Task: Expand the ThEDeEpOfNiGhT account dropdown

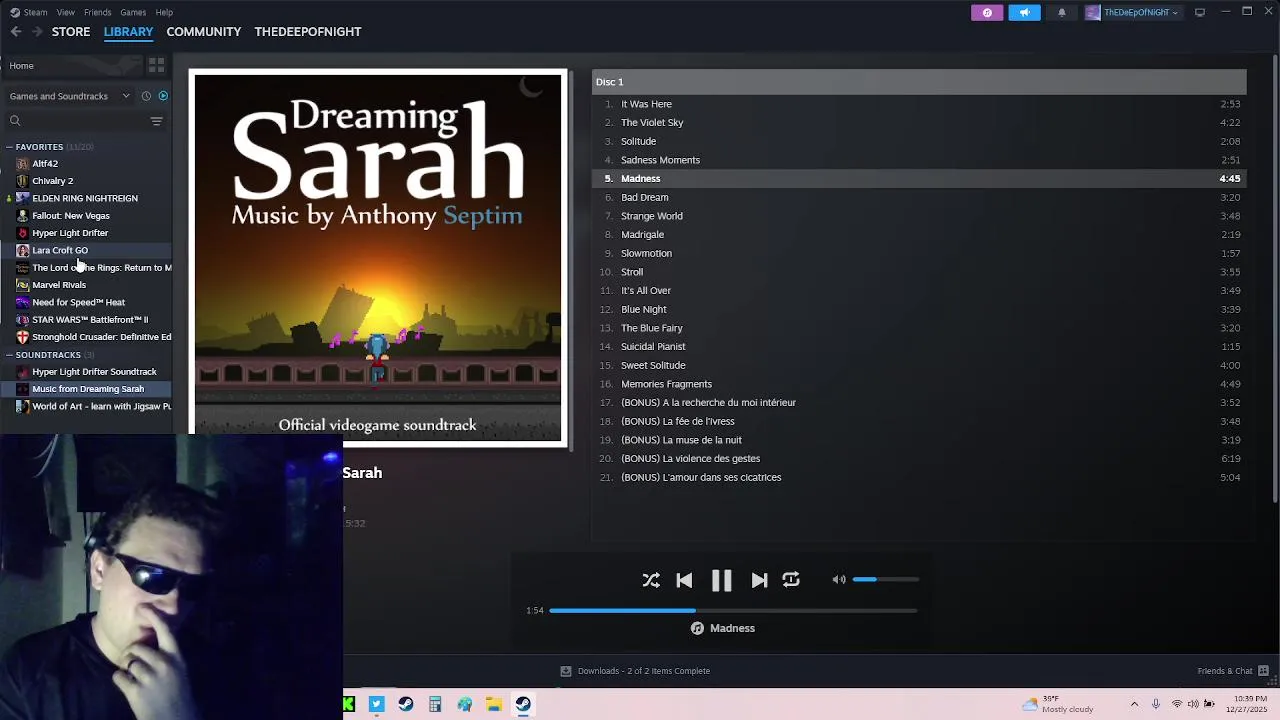Action: 1132,12
